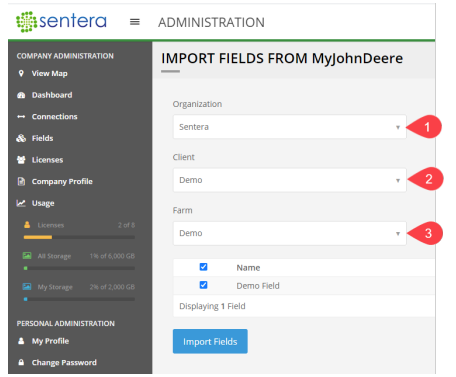Click the Fields icon in sidebar
The width and height of the screenshot is (456, 377).
[x=21, y=138]
